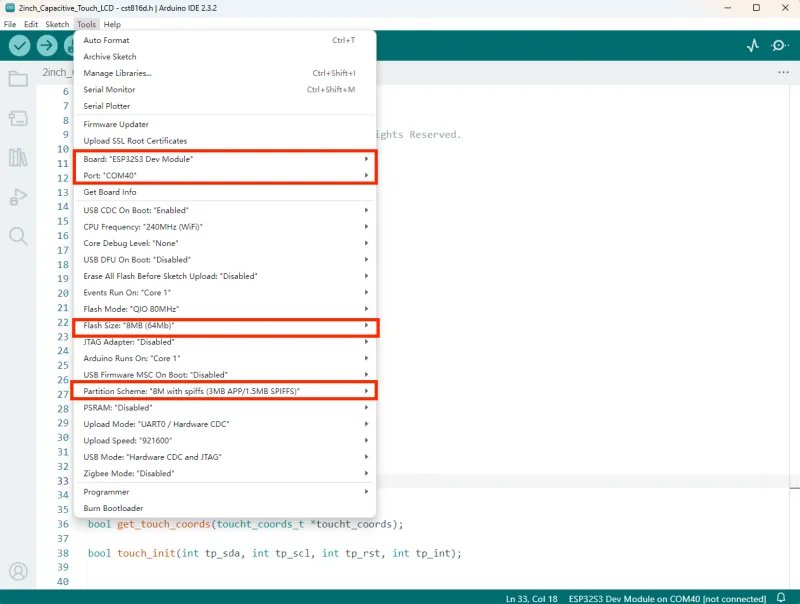Open the Search sidebar icon
Screen dimensions: 800x604
pos(18,236)
